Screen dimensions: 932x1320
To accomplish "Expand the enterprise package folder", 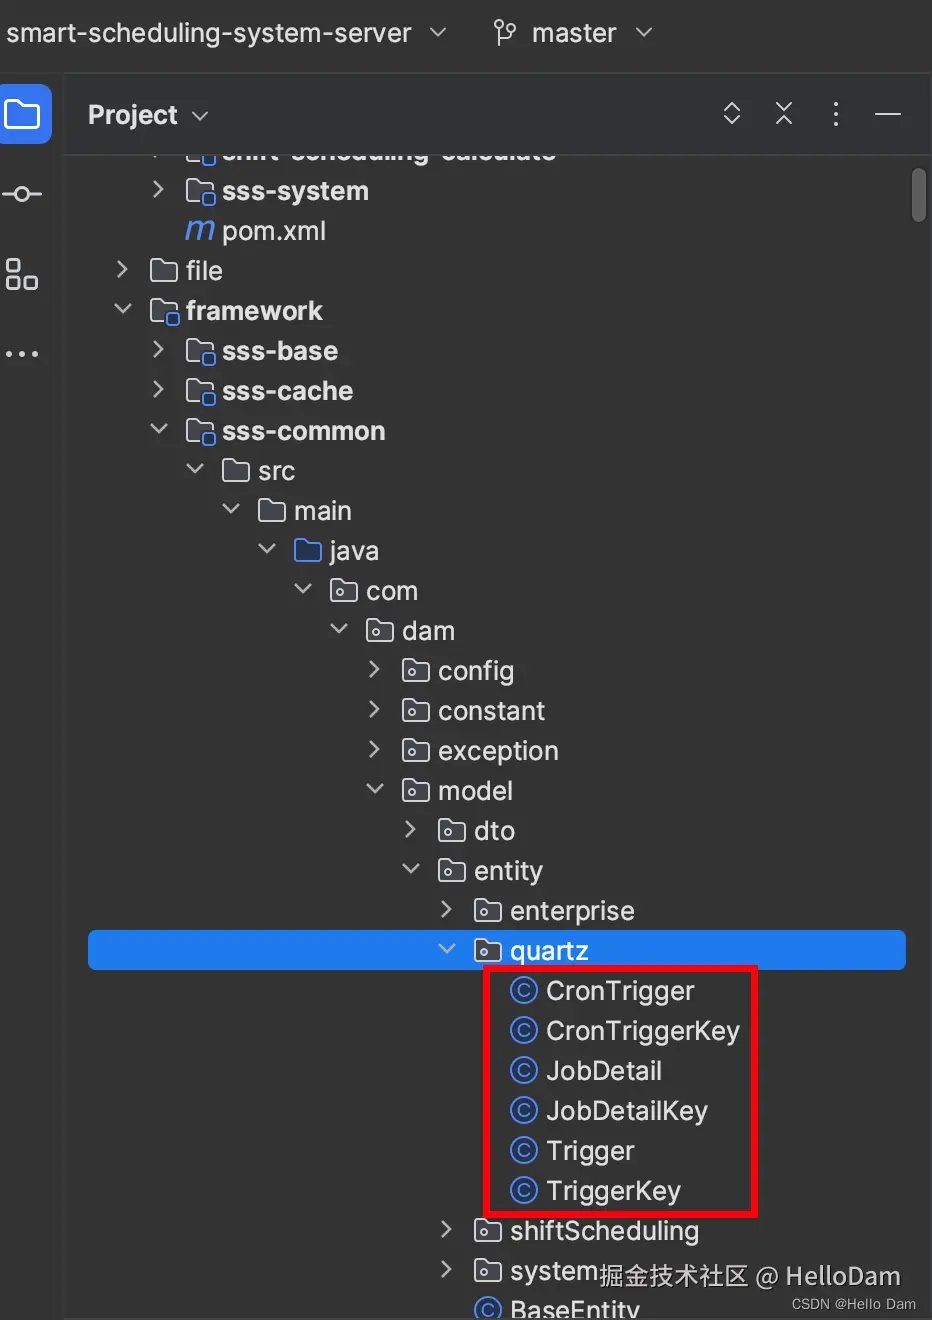I will click(x=447, y=909).
